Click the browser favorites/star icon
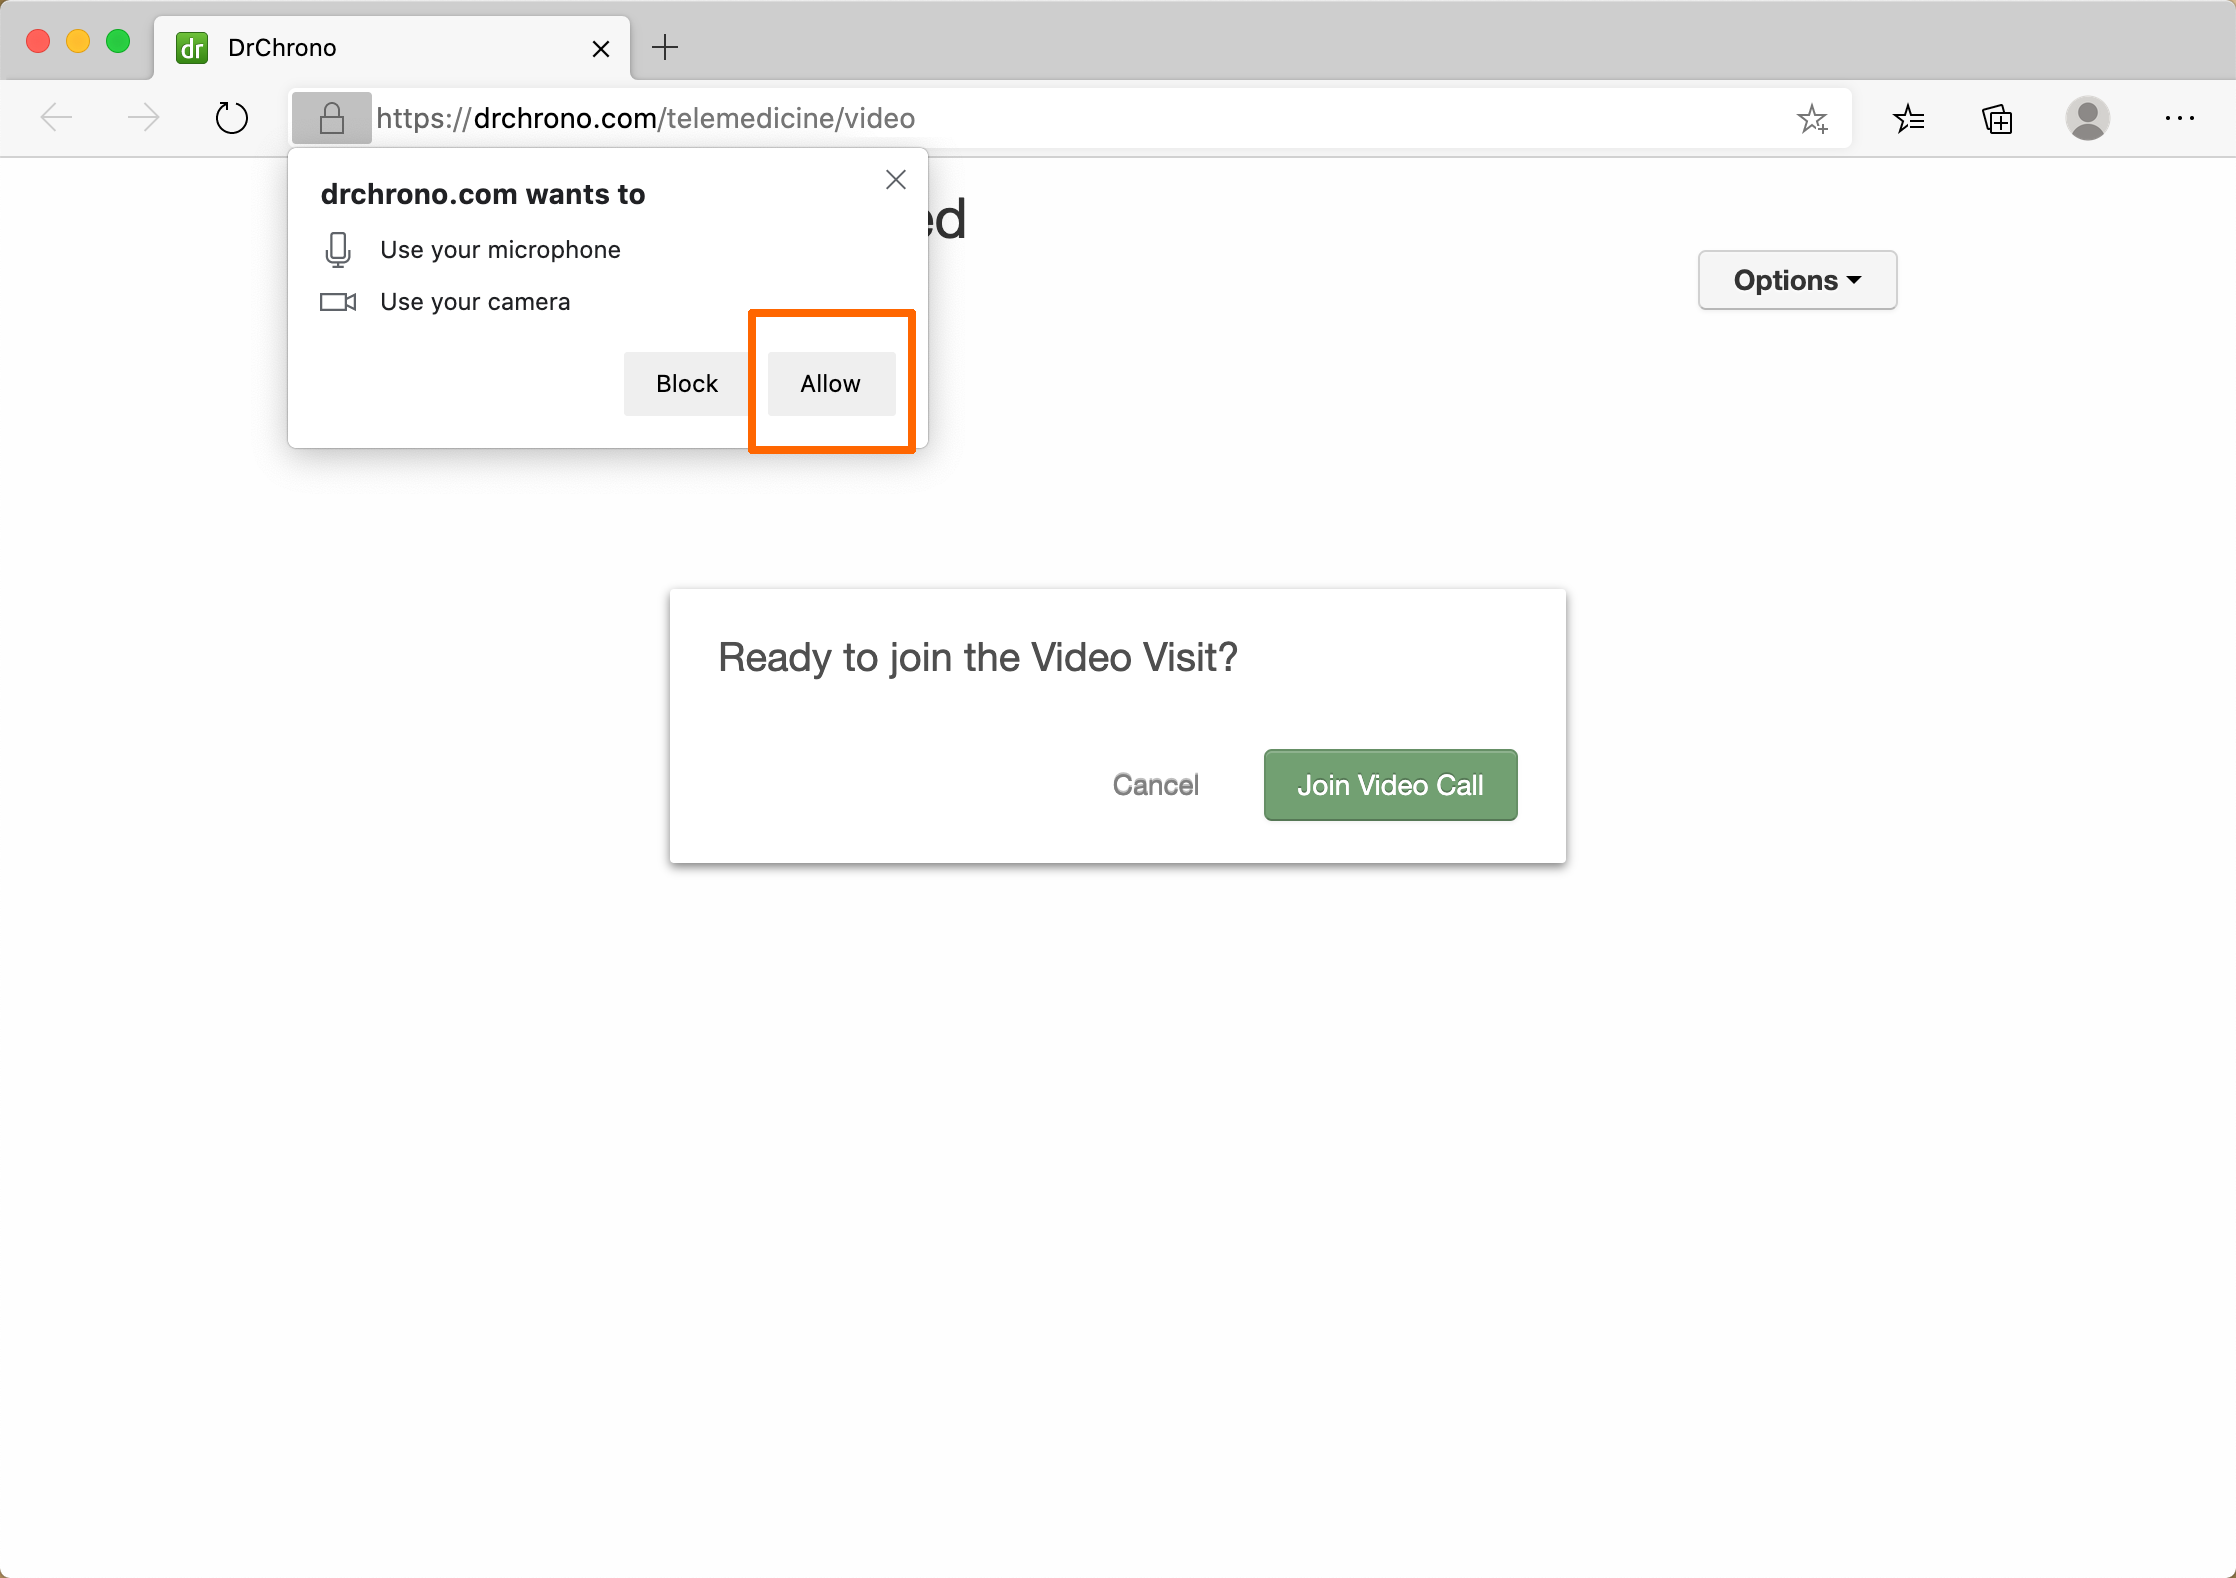2236x1578 pixels. click(x=1813, y=118)
